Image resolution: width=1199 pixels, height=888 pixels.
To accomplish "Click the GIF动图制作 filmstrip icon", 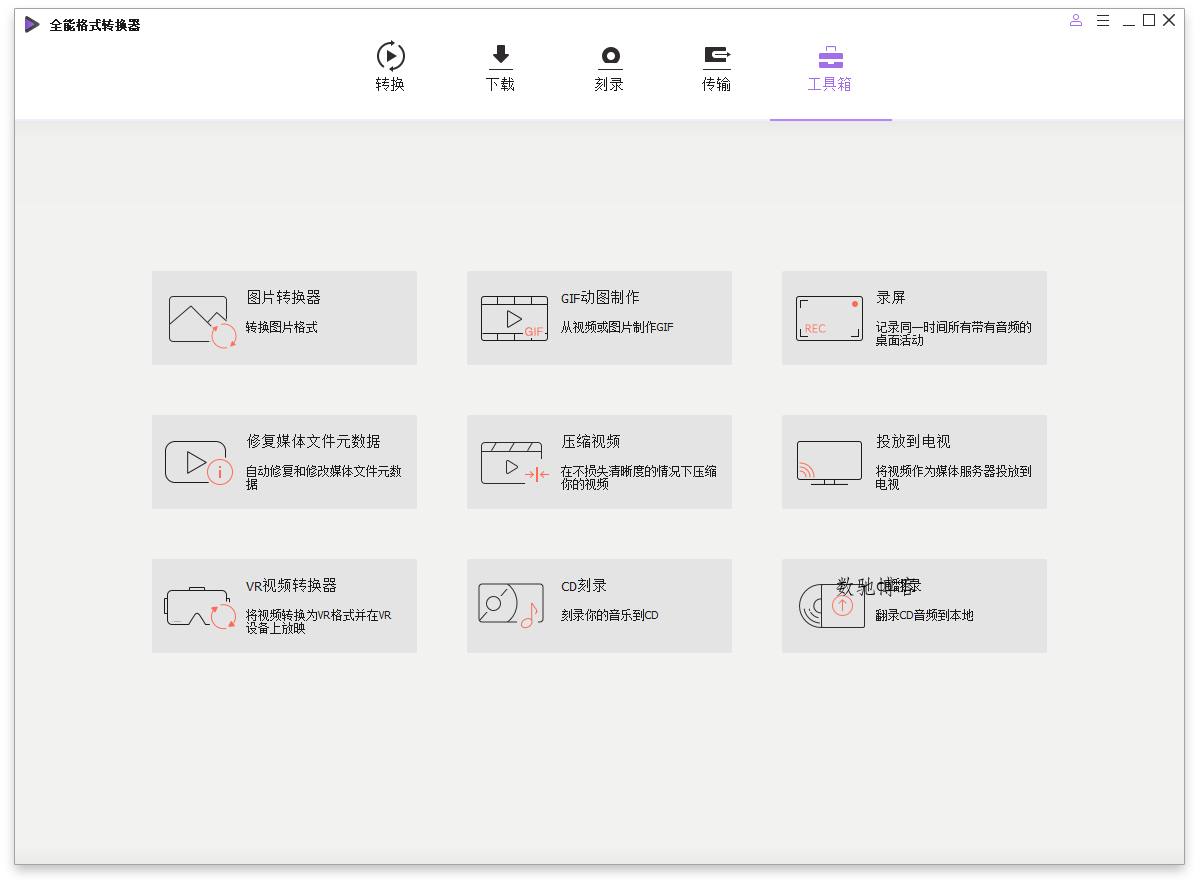I will 515,318.
